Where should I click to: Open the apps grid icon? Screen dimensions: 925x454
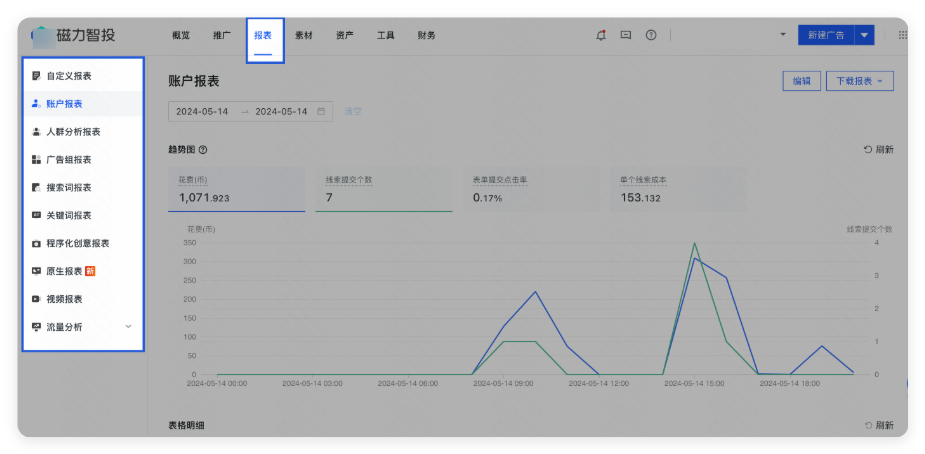(x=903, y=35)
